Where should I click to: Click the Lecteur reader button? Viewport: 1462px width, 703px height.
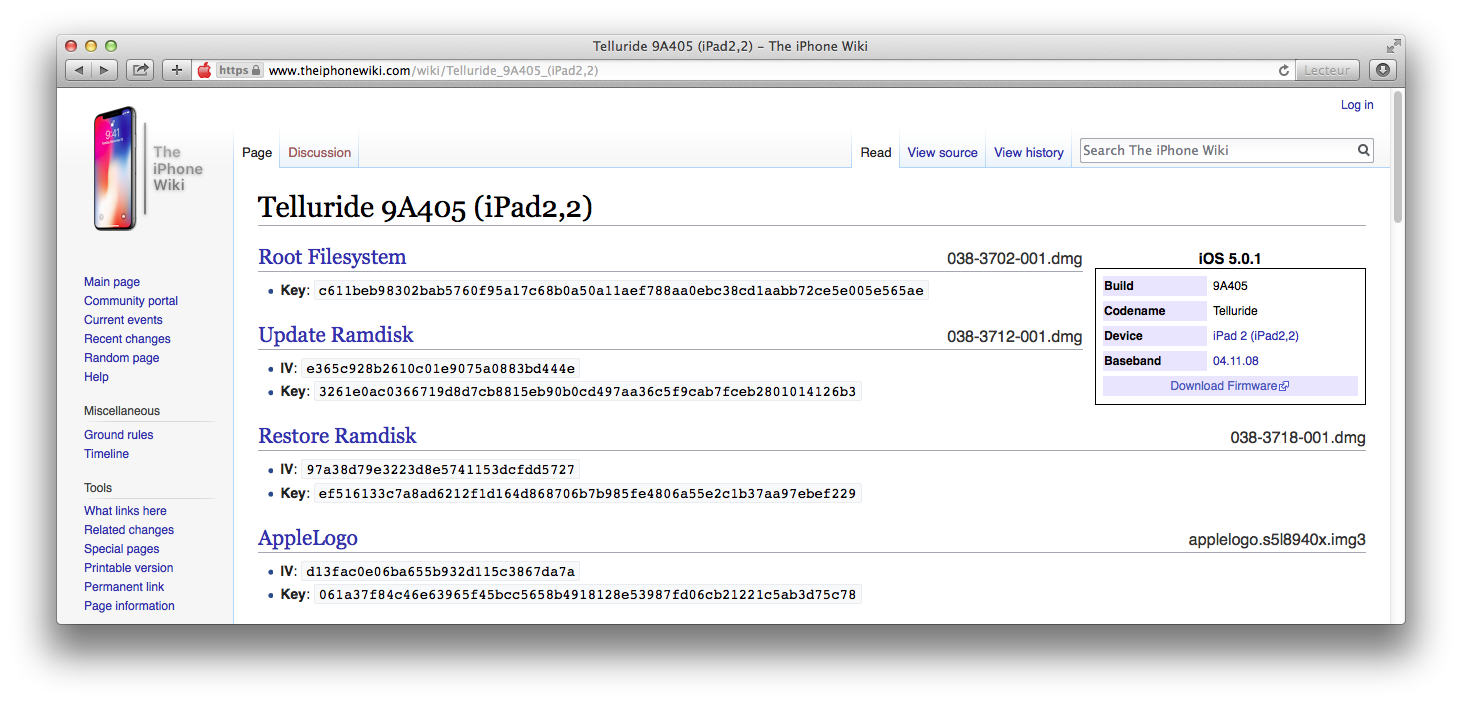(x=1327, y=70)
